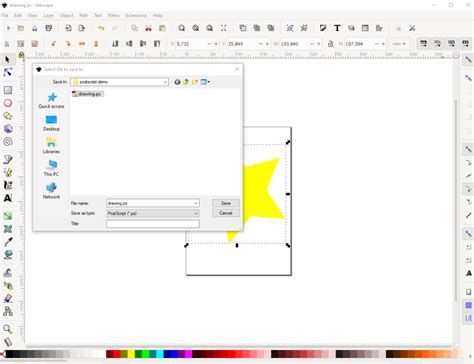Click flip horizontal icon
This screenshot has width=474, height=364.
point(82,44)
